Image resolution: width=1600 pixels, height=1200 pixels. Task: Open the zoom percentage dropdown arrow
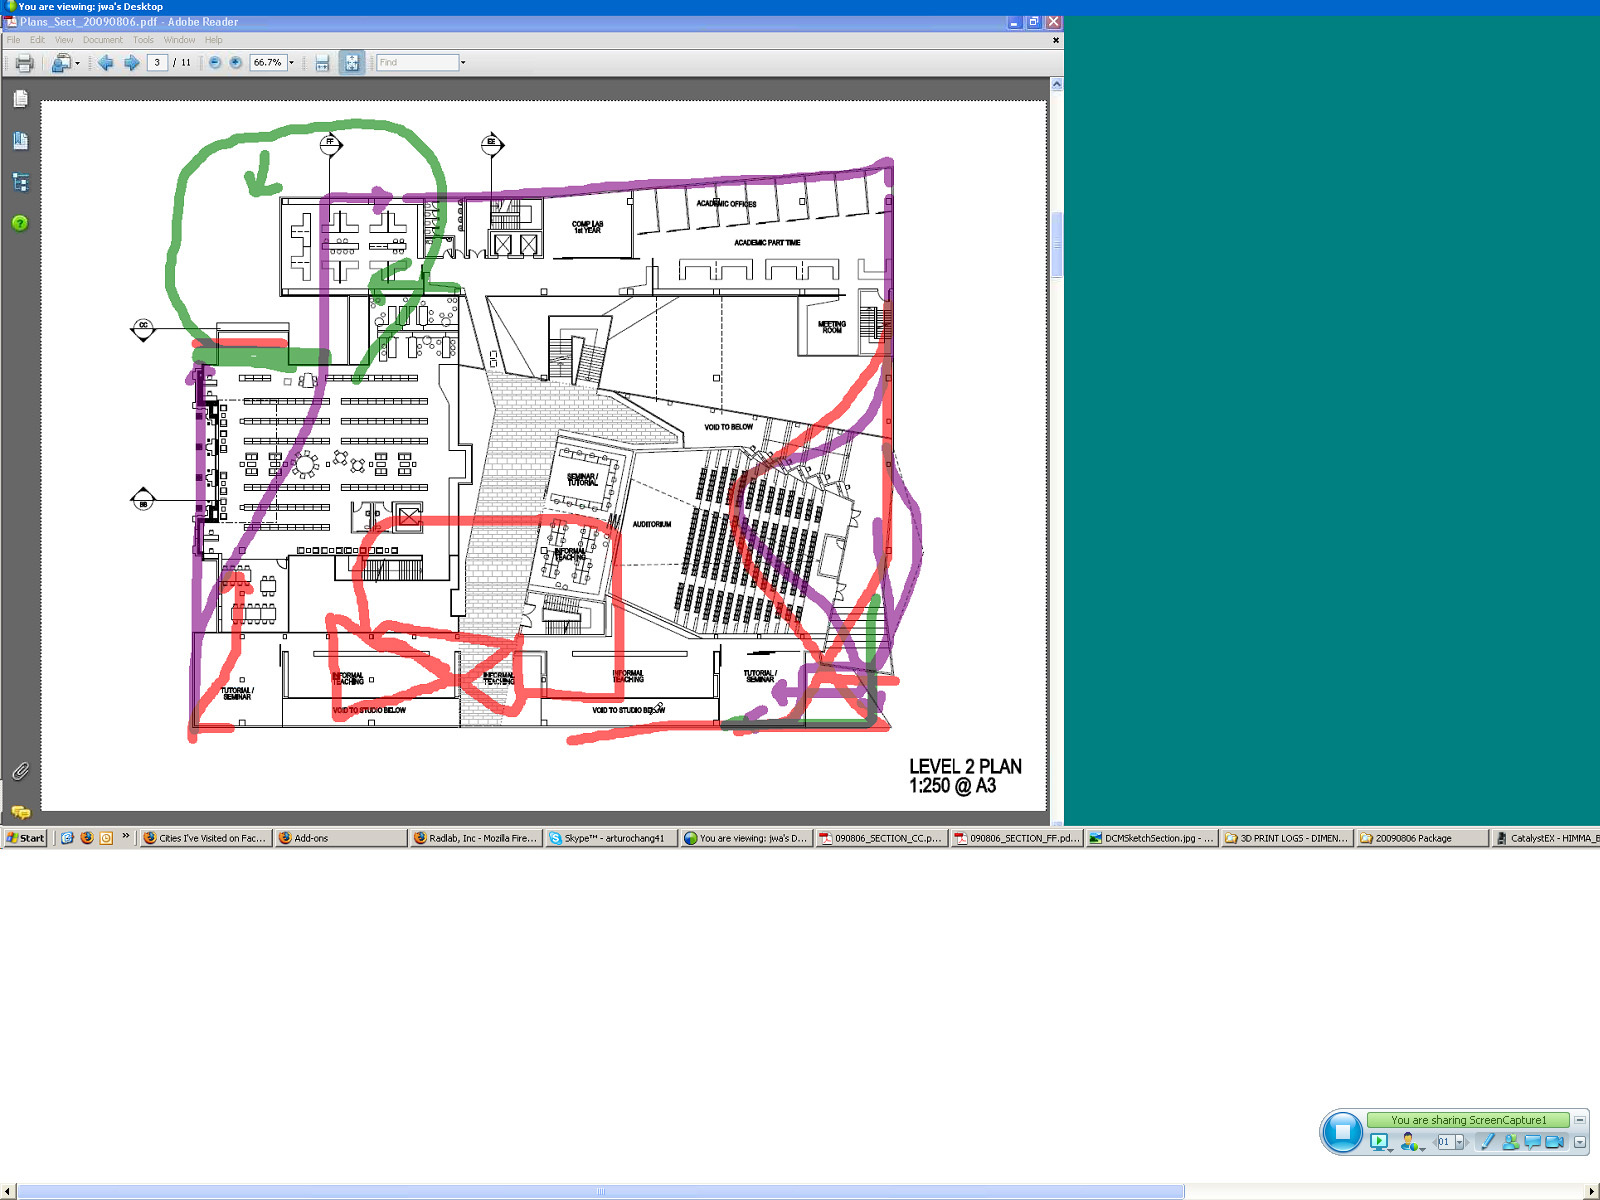click(x=292, y=62)
